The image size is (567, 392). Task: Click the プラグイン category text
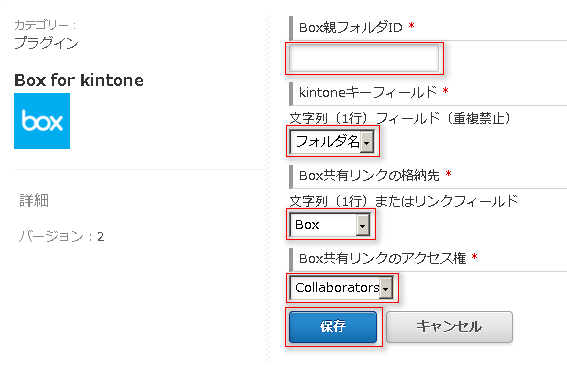click(x=46, y=43)
